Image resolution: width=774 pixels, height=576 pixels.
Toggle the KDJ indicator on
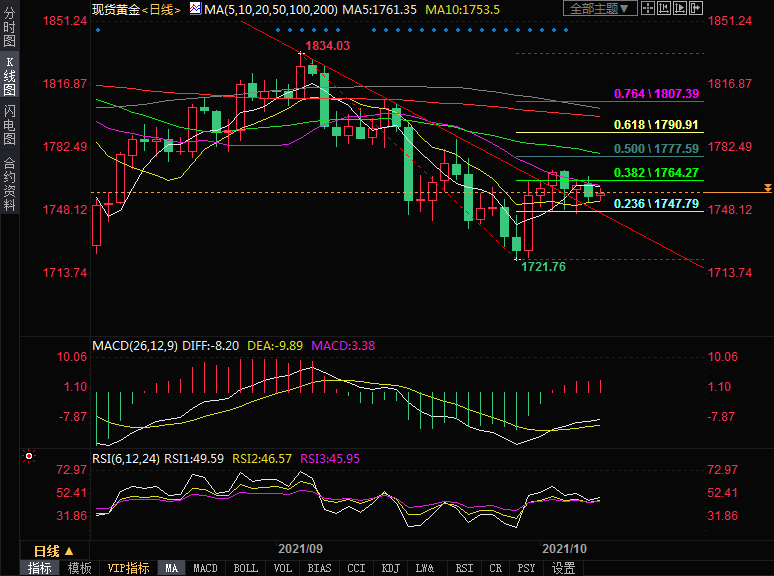pyautogui.click(x=390, y=568)
